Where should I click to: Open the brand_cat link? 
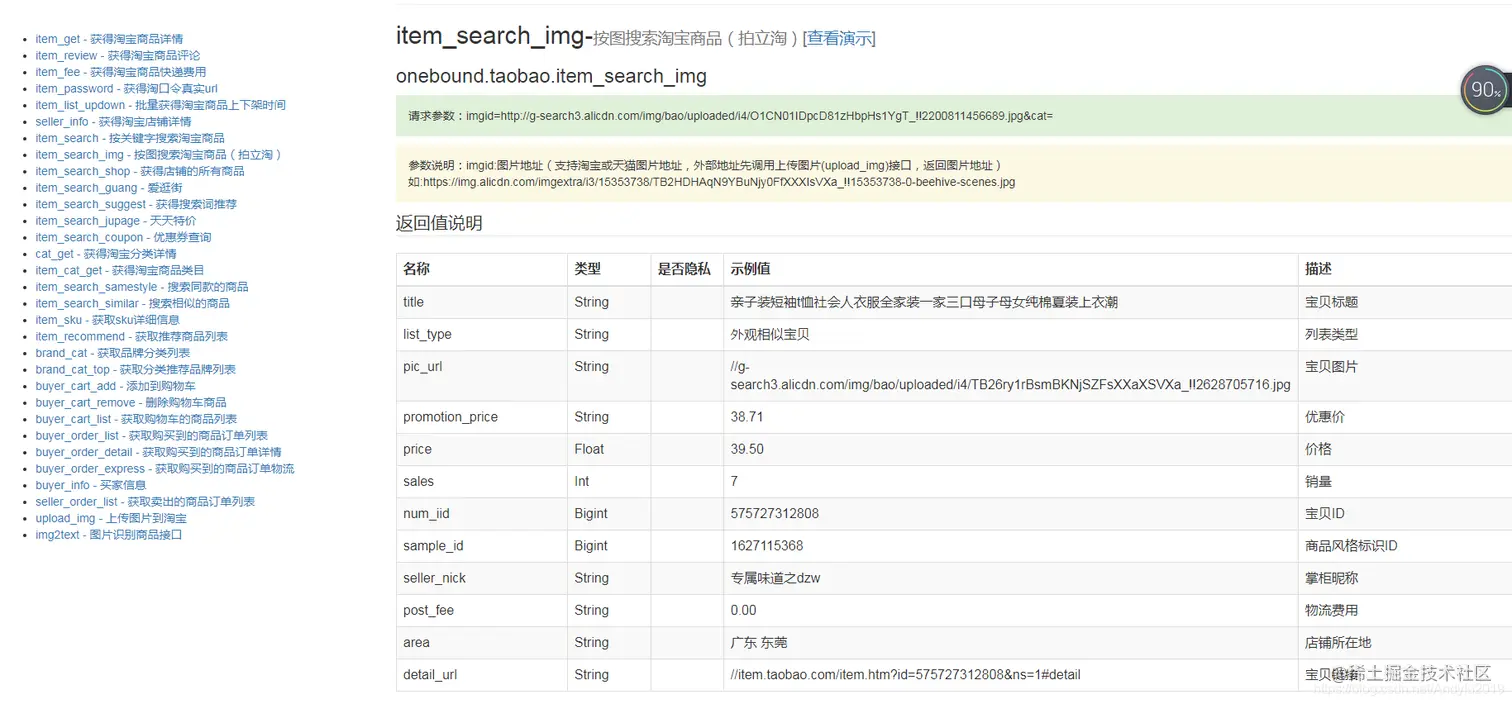[112, 353]
